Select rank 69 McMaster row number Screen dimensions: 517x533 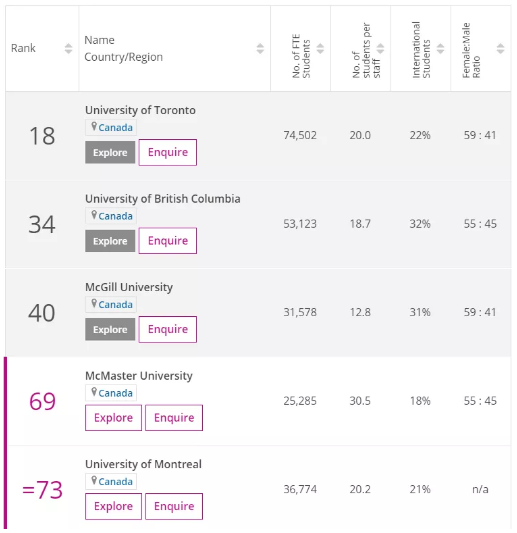click(42, 401)
